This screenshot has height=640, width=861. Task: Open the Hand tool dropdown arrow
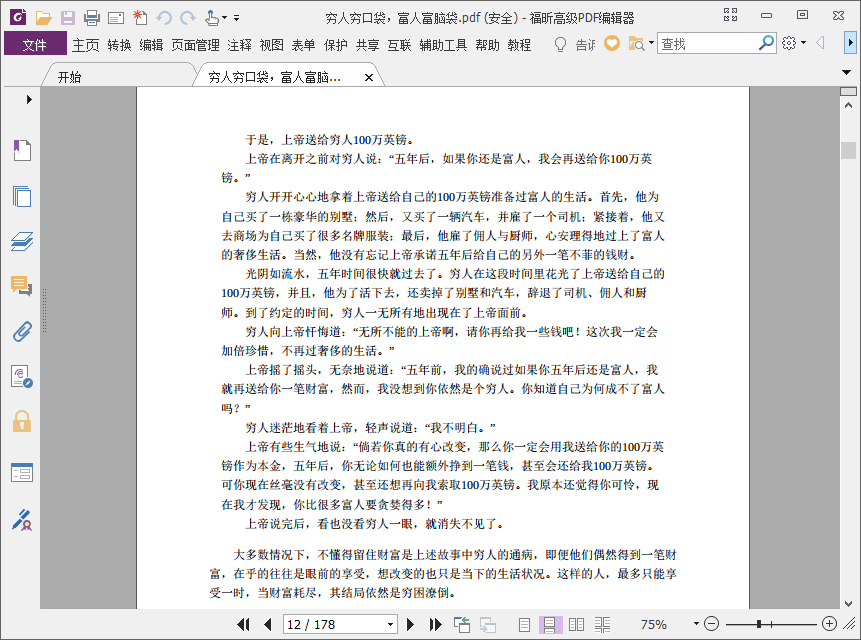[x=224, y=18]
